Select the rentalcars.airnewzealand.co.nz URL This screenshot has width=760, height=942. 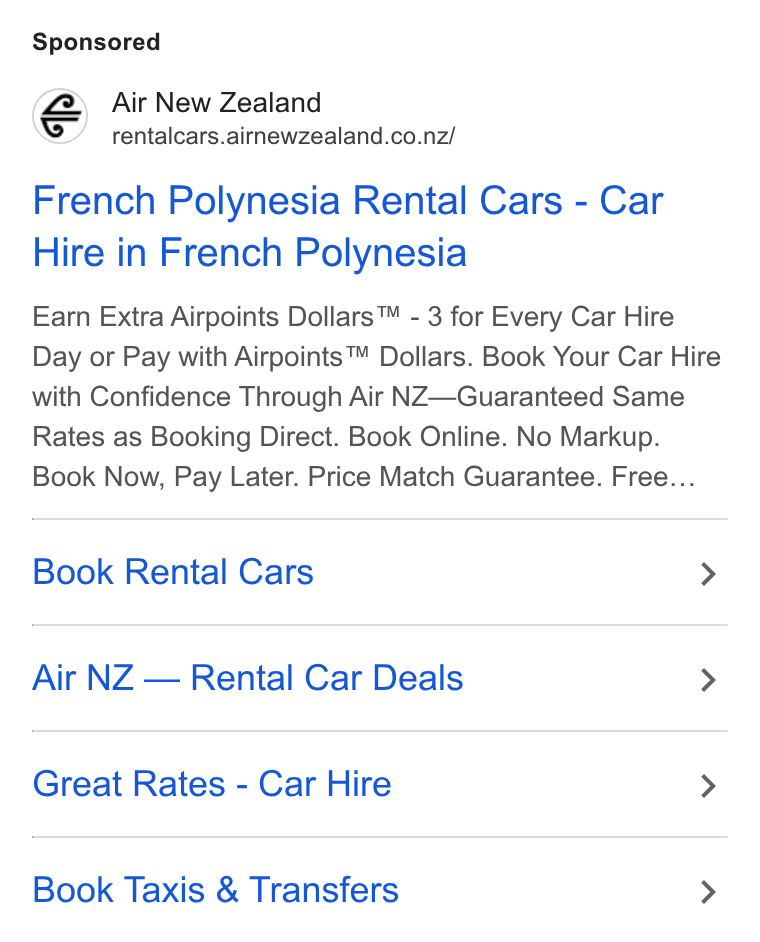point(284,136)
